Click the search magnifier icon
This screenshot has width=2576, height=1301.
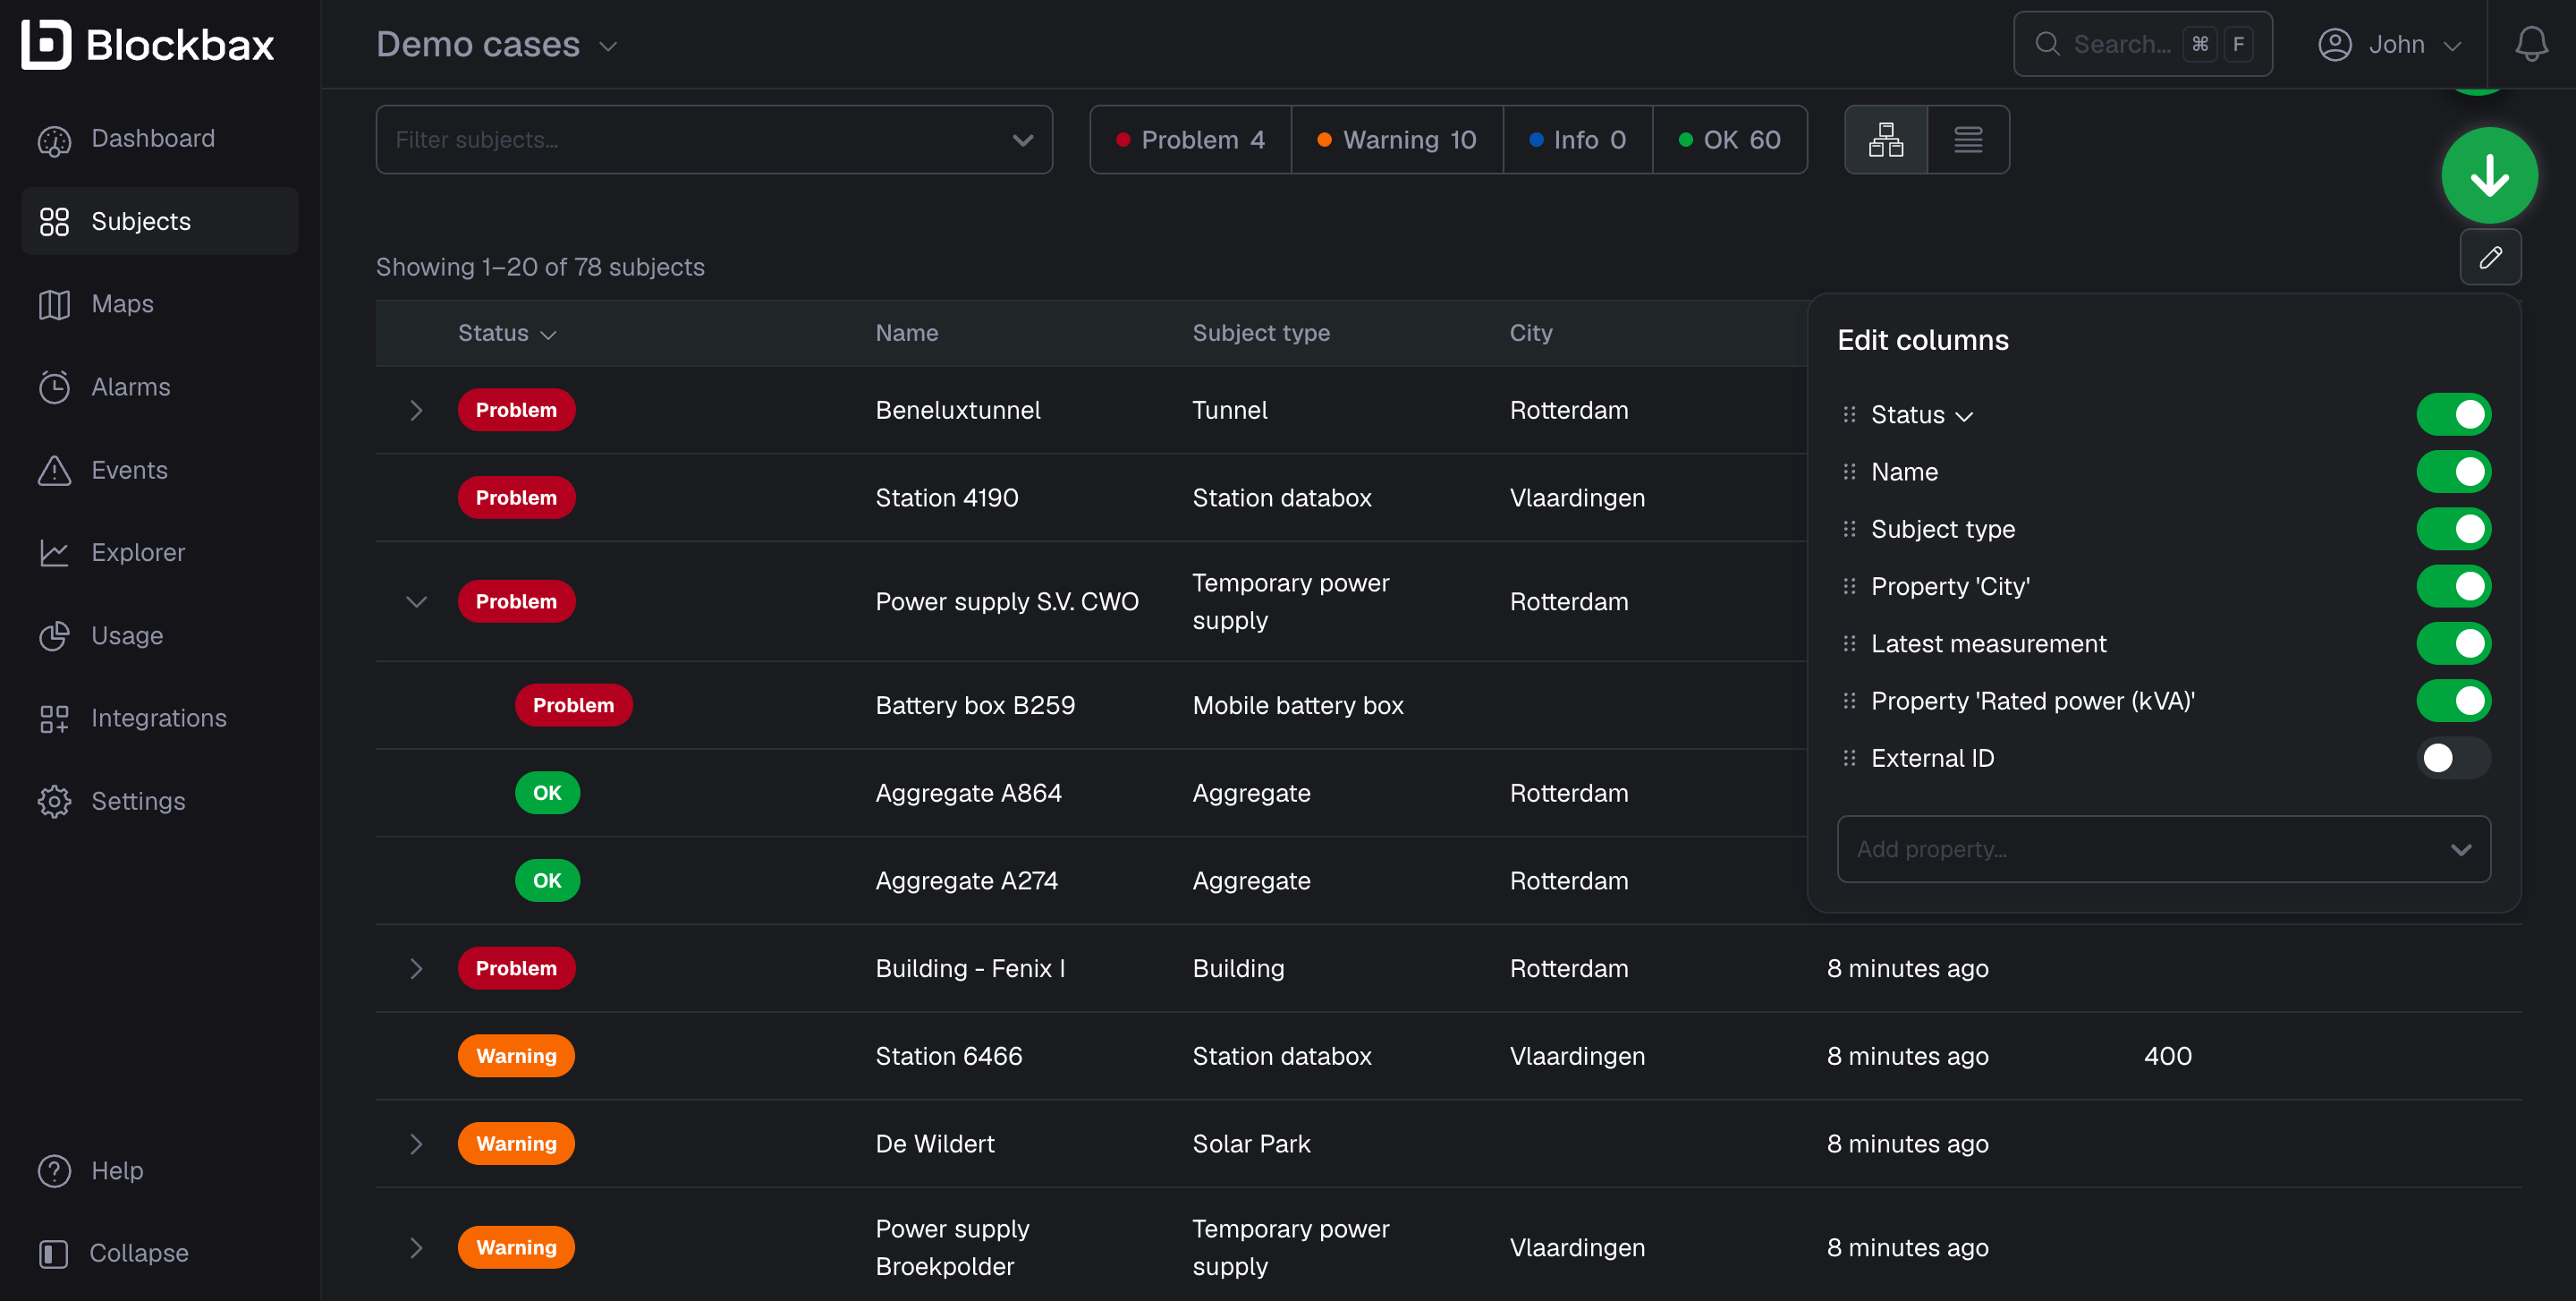2047,44
